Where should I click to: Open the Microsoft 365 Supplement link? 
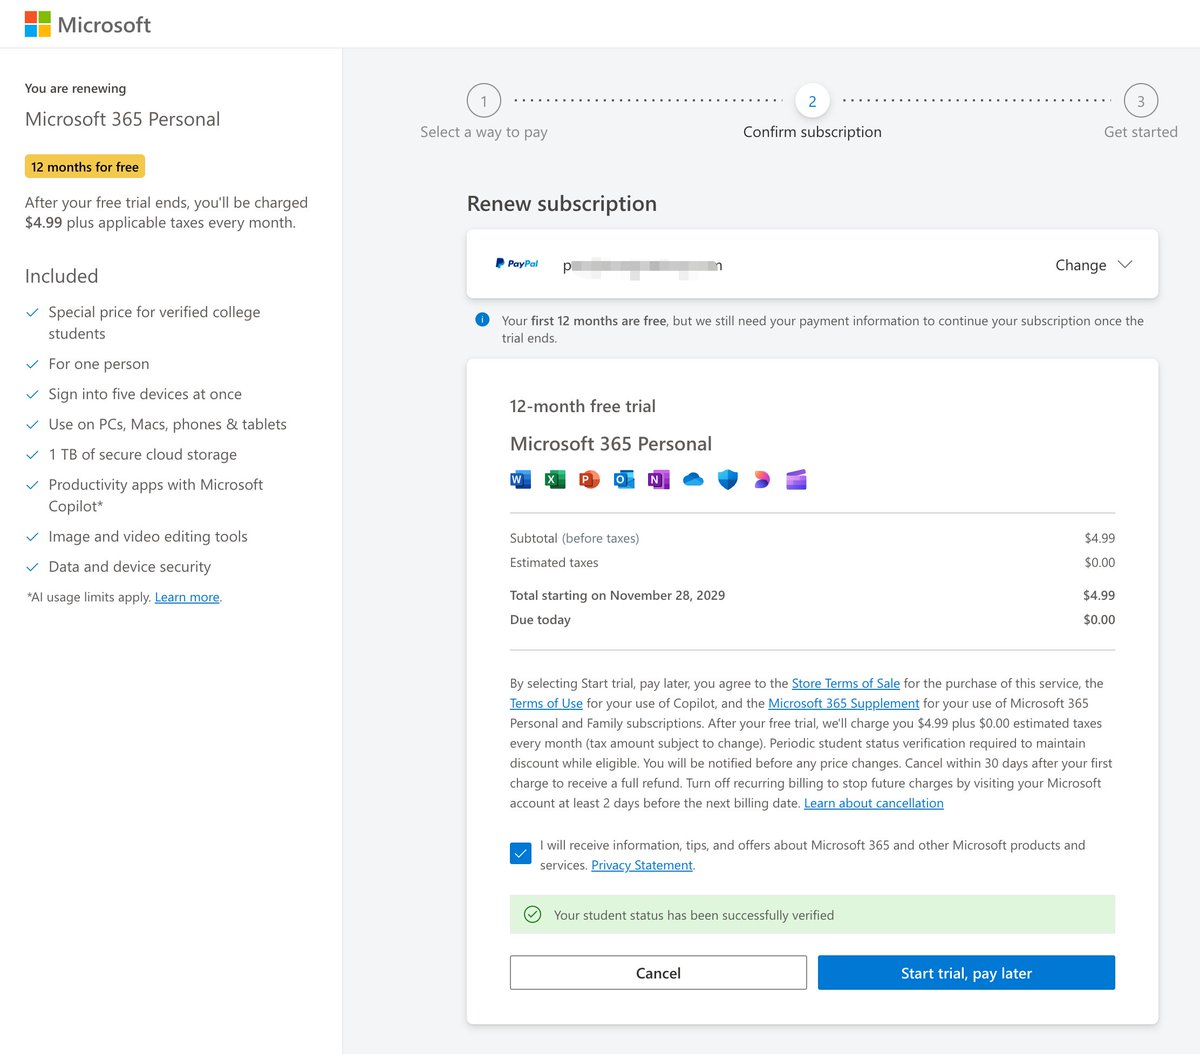[x=843, y=703]
